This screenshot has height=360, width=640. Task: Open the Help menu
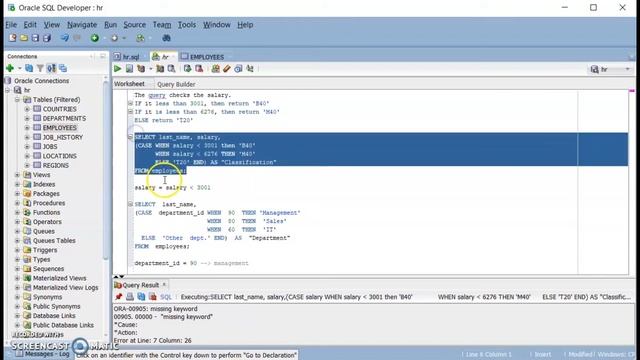tap(245, 25)
